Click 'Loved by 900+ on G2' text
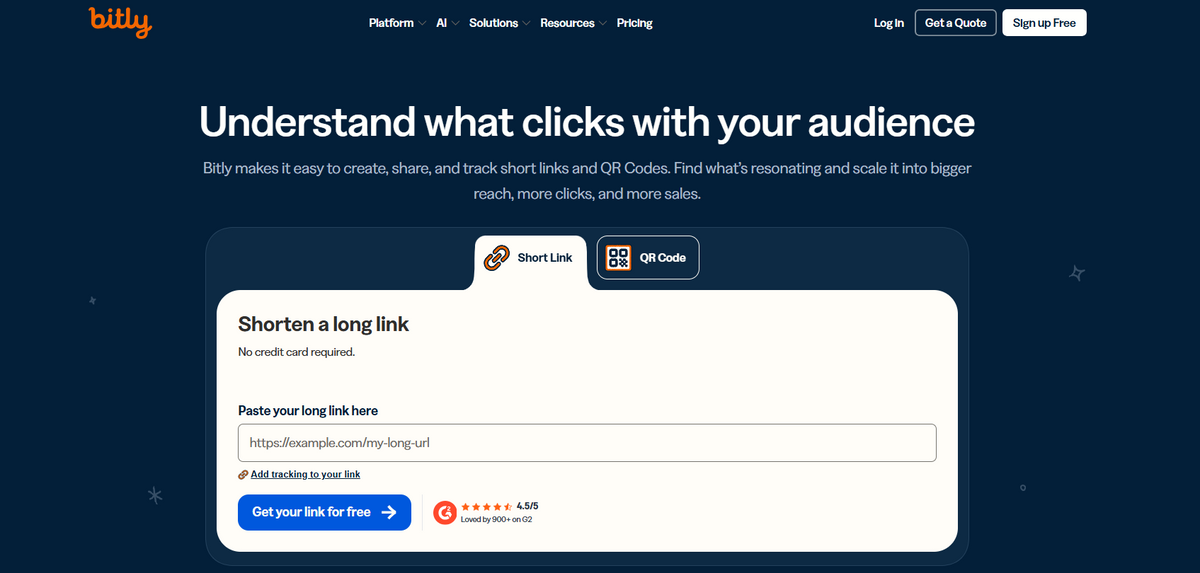The image size is (1200, 573). click(497, 520)
